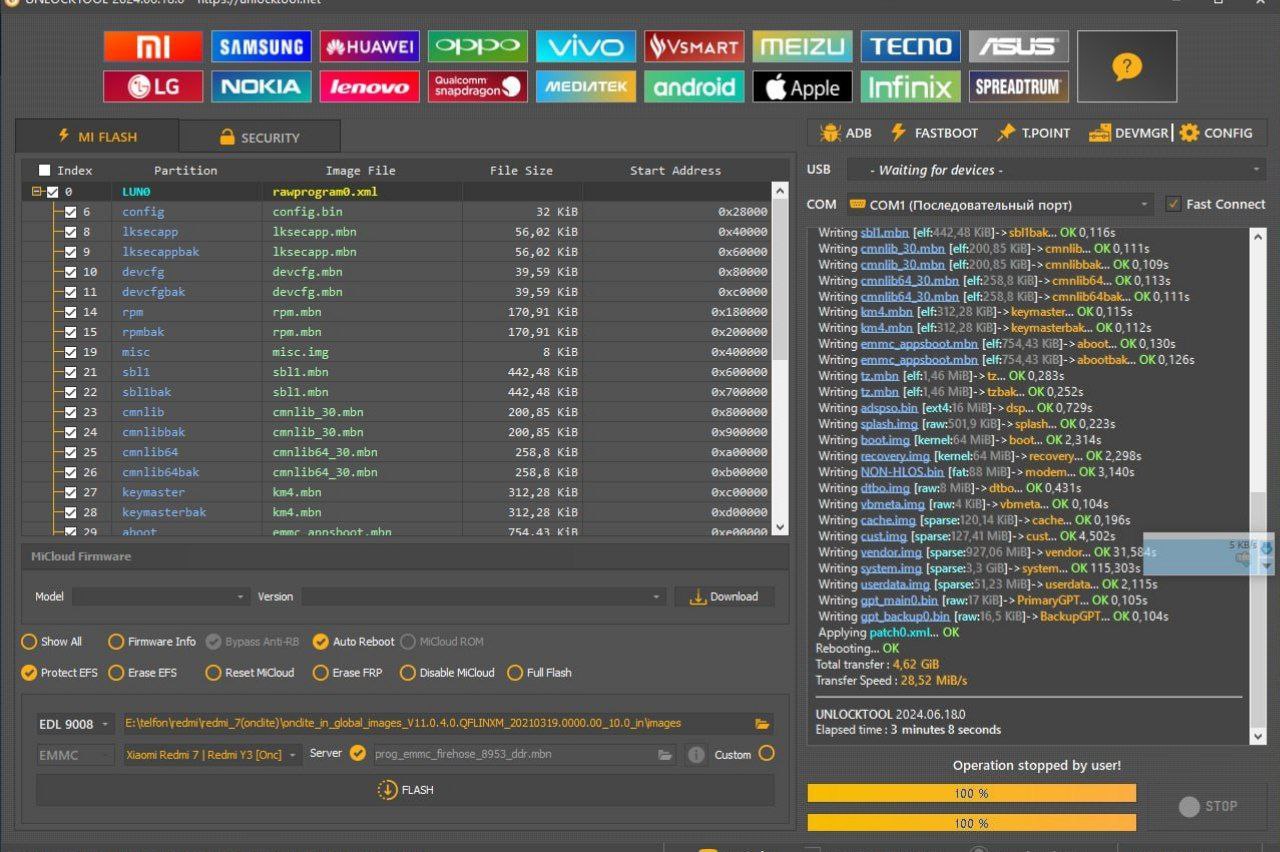Browse for firehose loader file
1280x852 pixels.
pos(665,755)
